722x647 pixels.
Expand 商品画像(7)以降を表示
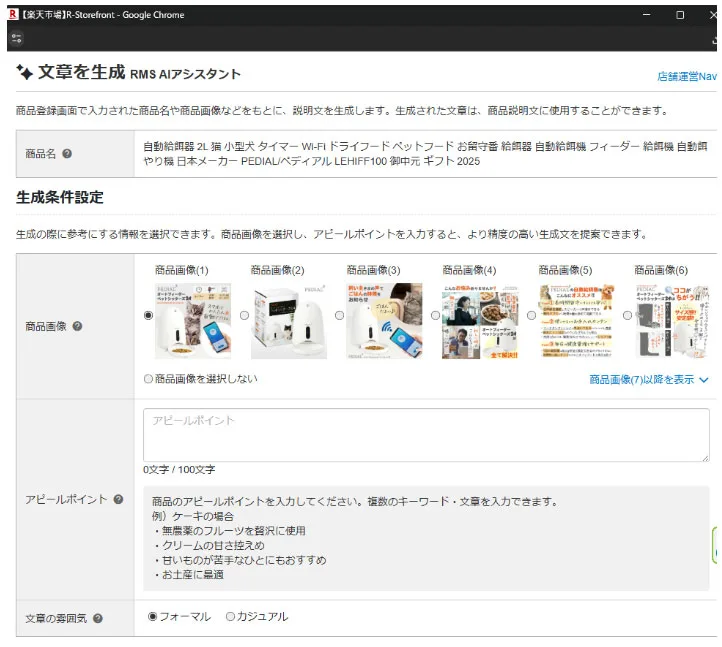coord(648,380)
